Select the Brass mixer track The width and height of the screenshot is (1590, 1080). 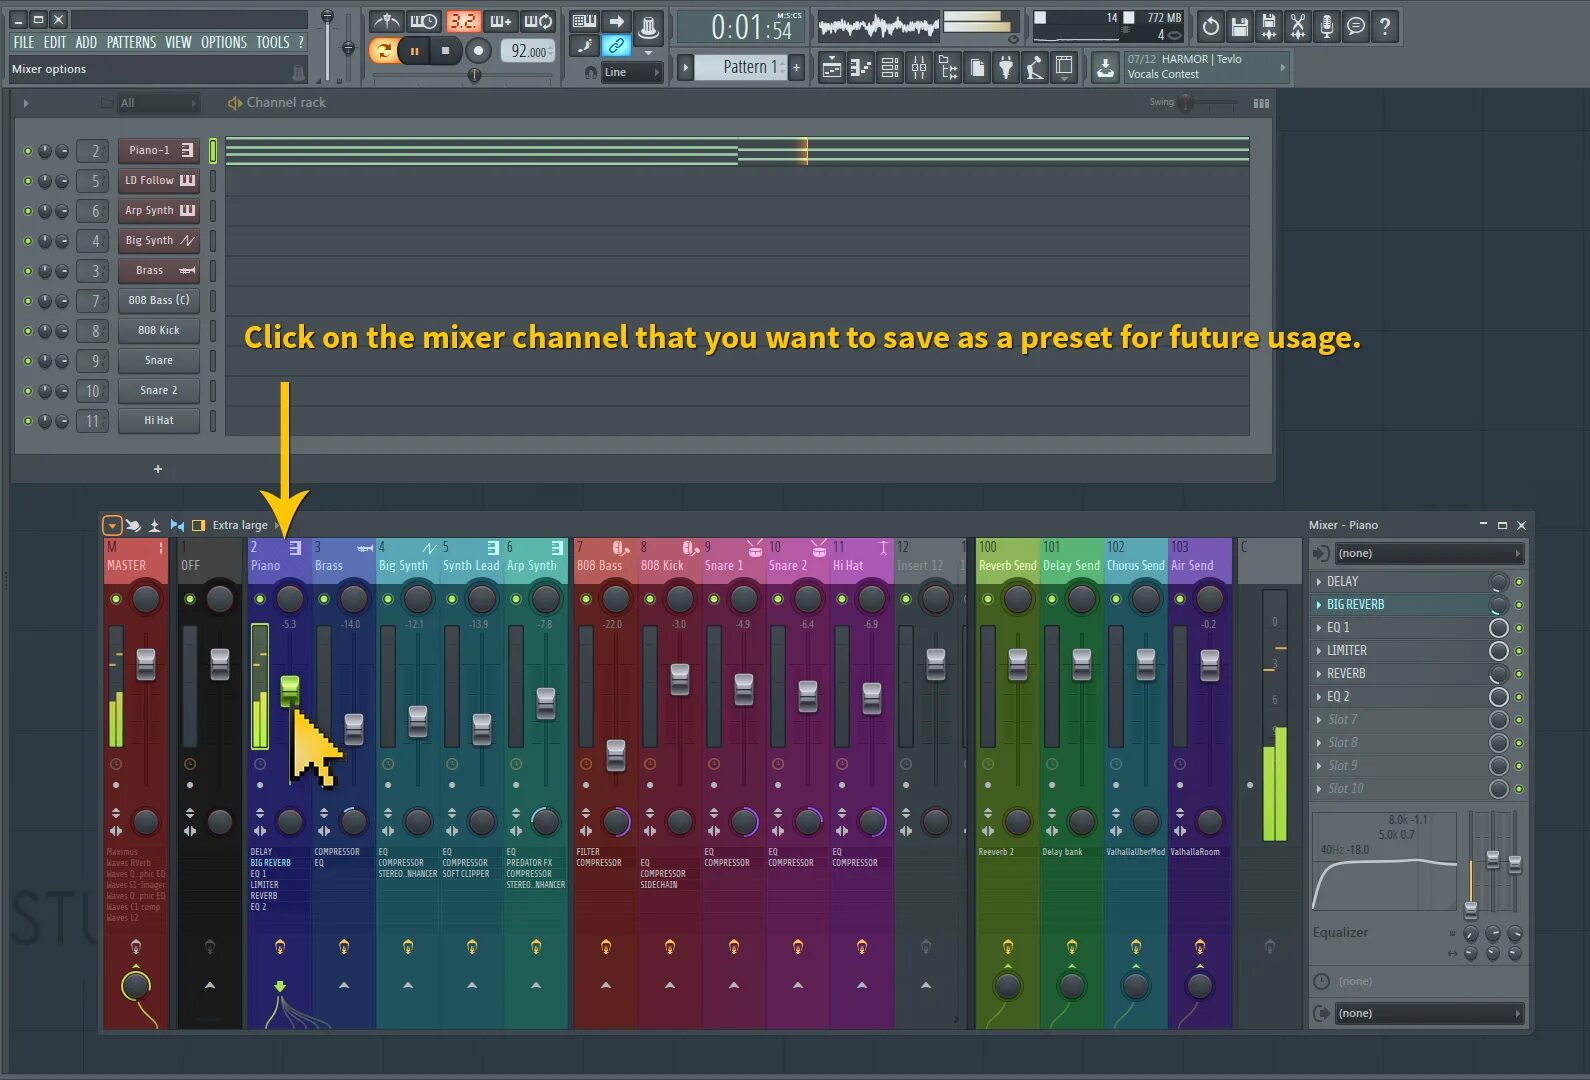coord(343,565)
